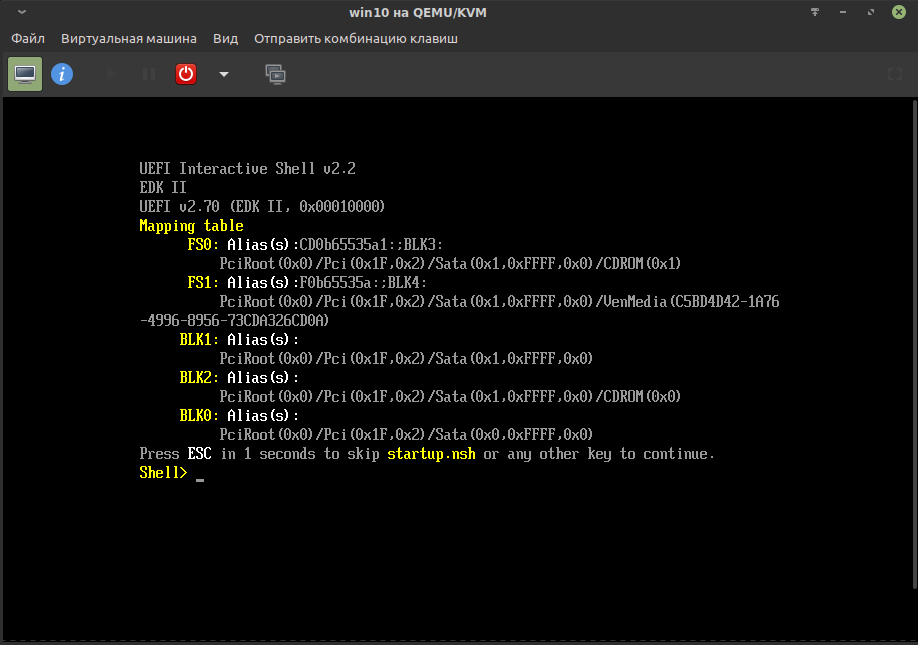Open the VM snapshots manager
The image size is (918, 645).
275,74
